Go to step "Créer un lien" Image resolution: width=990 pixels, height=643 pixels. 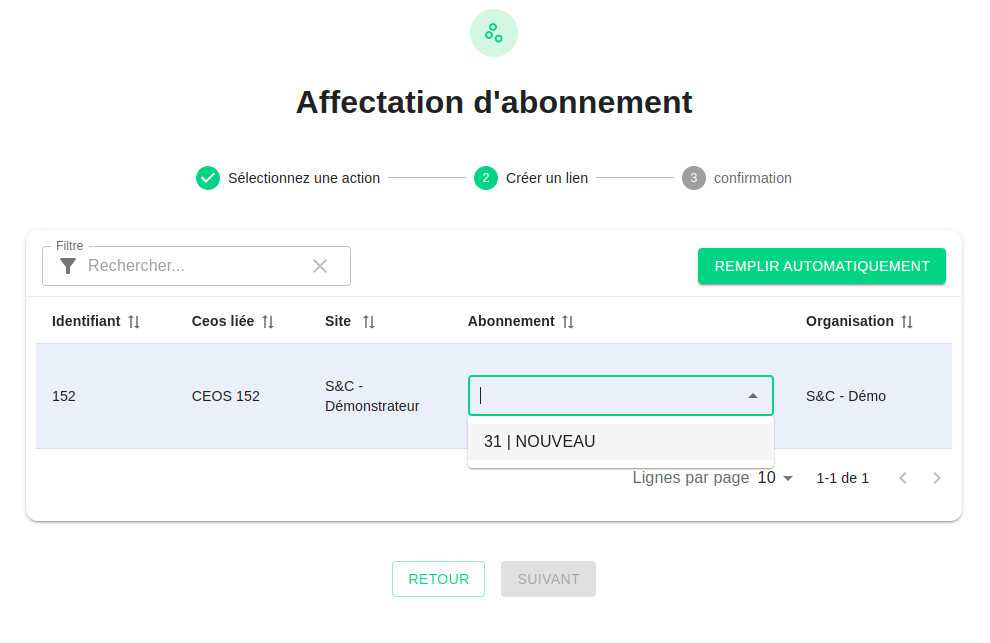(546, 178)
